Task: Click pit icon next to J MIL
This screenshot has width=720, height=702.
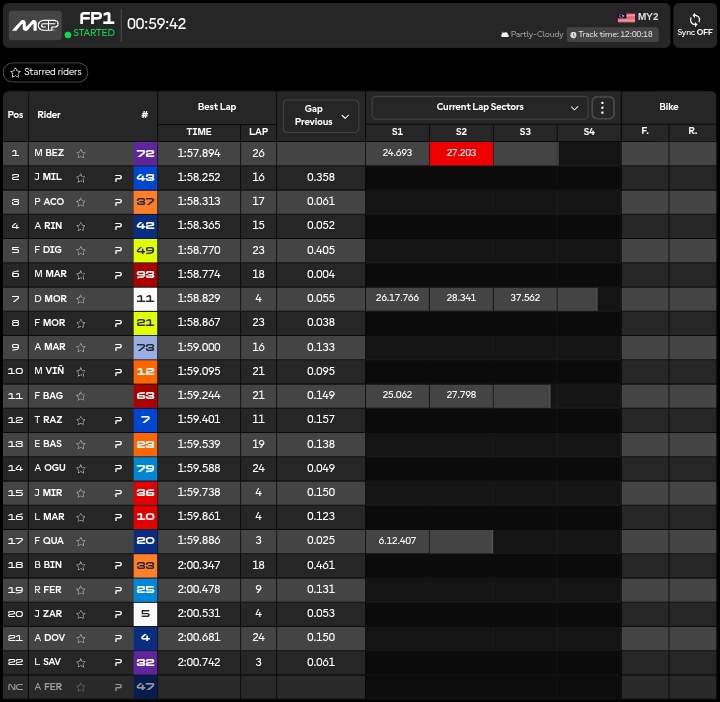Action: pos(117,177)
